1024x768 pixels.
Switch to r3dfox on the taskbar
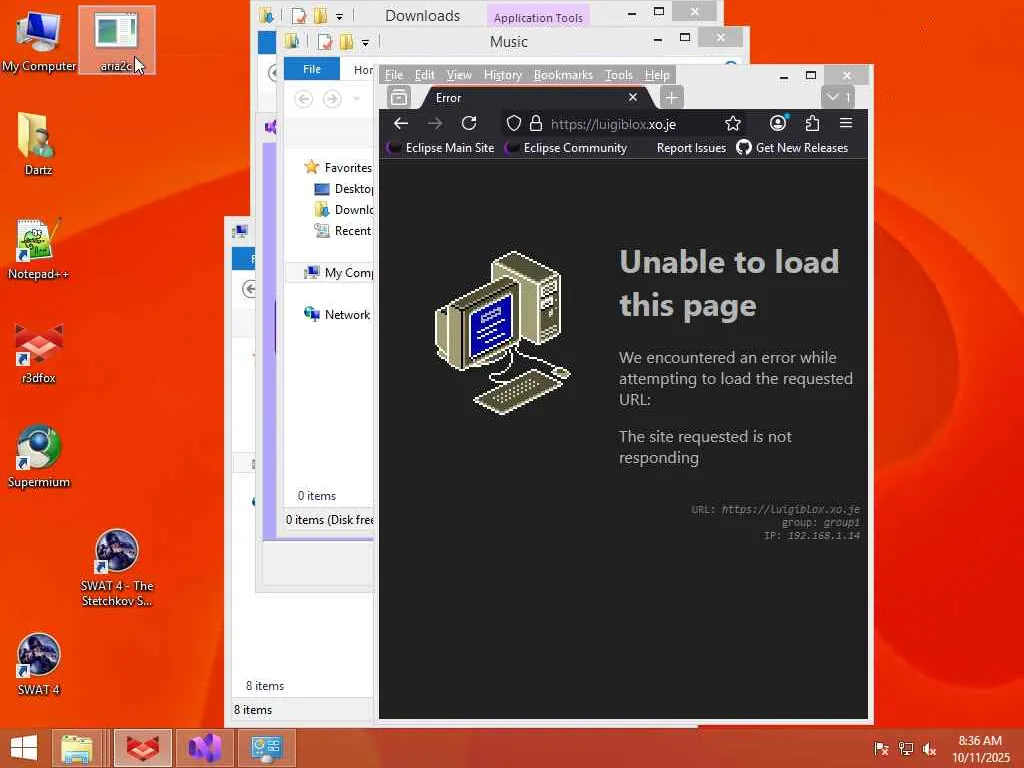pyautogui.click(x=142, y=748)
